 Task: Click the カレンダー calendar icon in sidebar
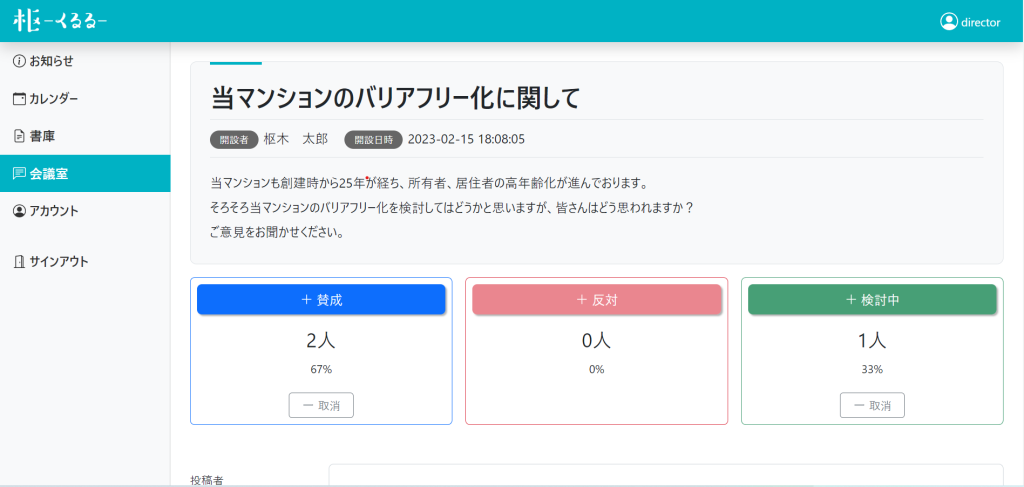[20, 99]
